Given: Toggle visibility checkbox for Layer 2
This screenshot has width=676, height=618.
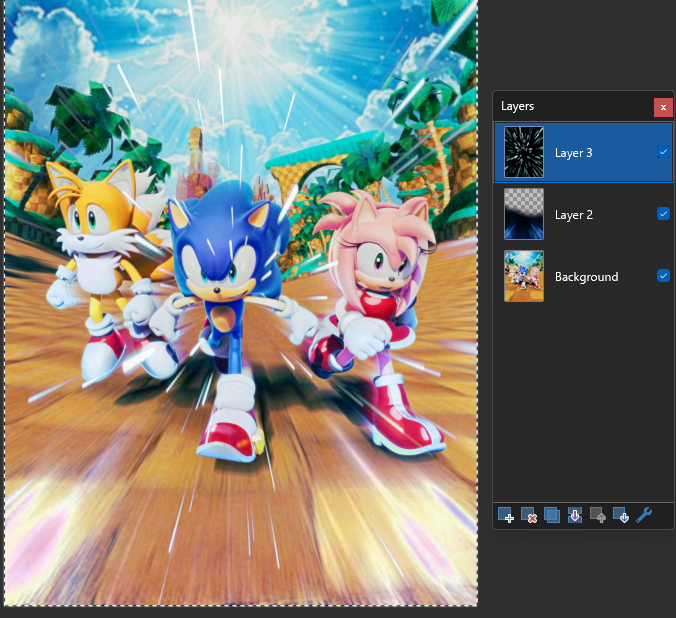Looking at the screenshot, I should pyautogui.click(x=663, y=213).
